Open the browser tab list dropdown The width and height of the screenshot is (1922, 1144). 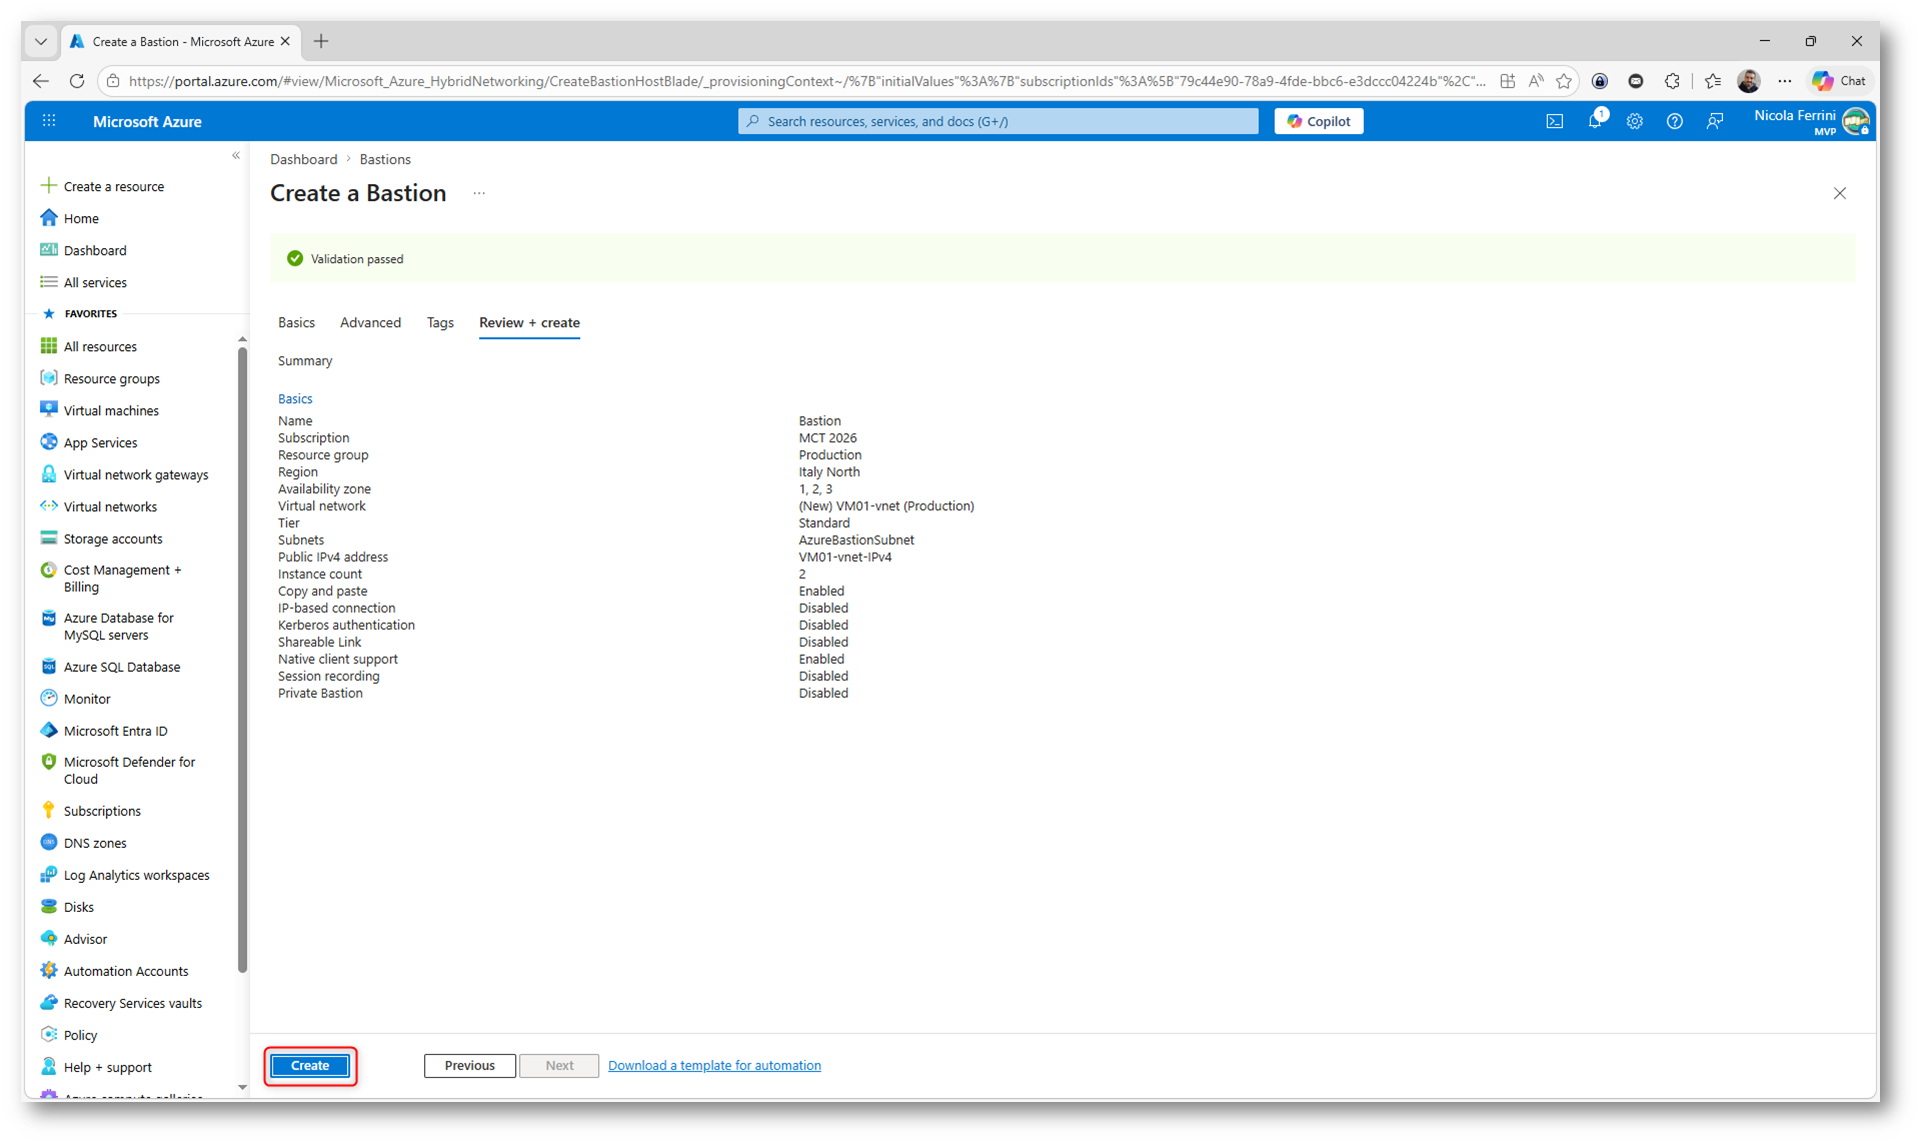(x=41, y=41)
